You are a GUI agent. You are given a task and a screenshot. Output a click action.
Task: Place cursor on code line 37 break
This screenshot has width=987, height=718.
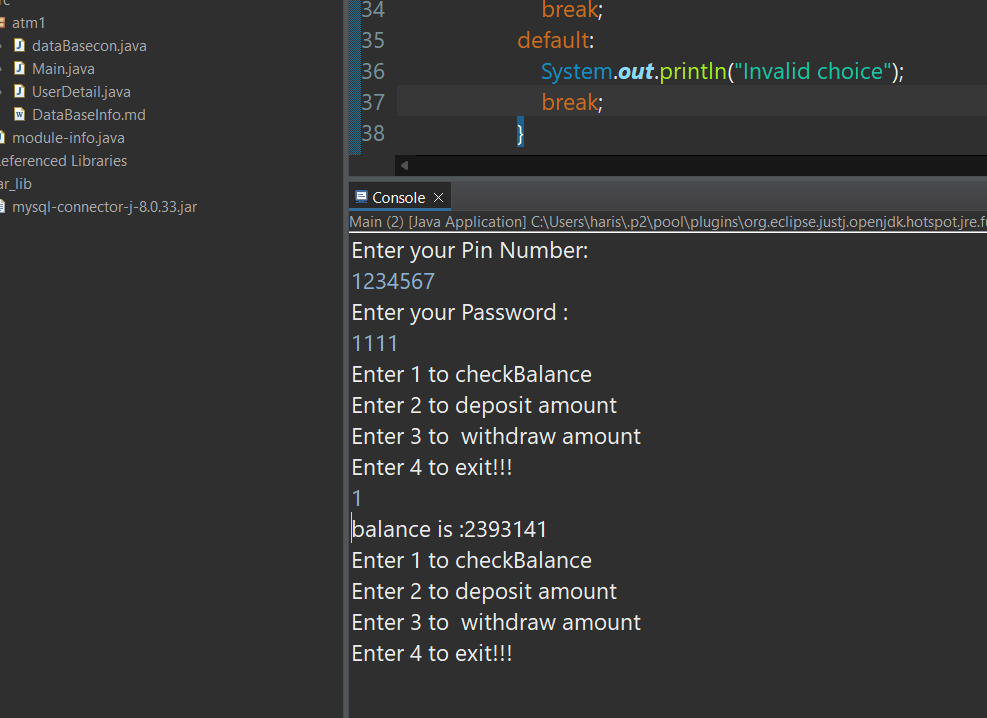(x=572, y=102)
